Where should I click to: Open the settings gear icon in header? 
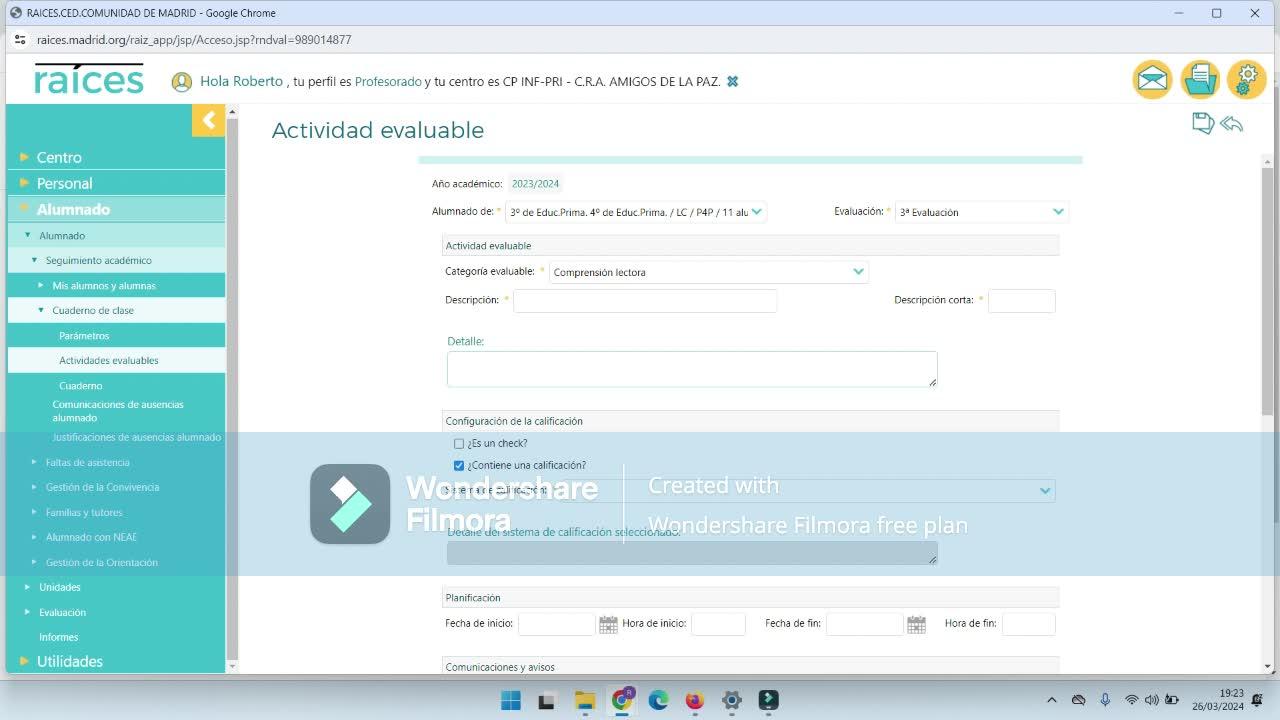(x=1247, y=80)
